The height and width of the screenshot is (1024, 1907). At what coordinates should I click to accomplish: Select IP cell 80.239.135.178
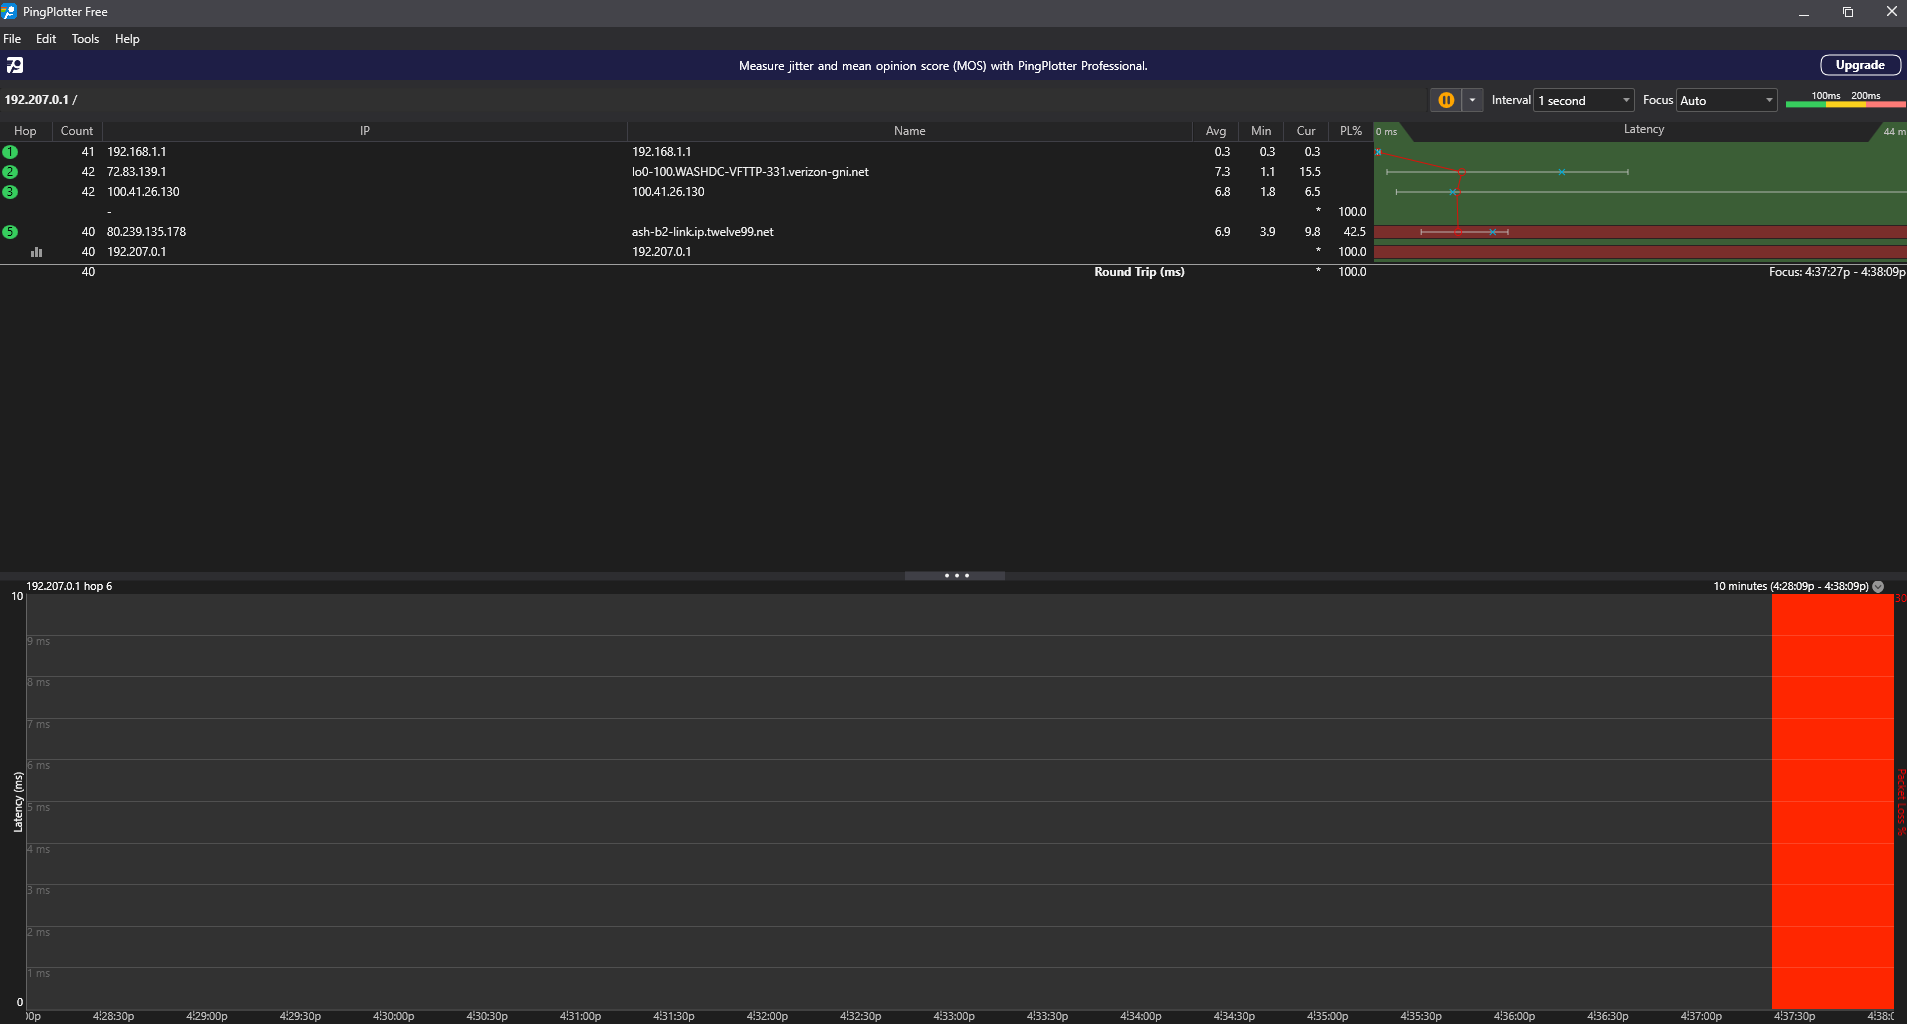tap(146, 232)
